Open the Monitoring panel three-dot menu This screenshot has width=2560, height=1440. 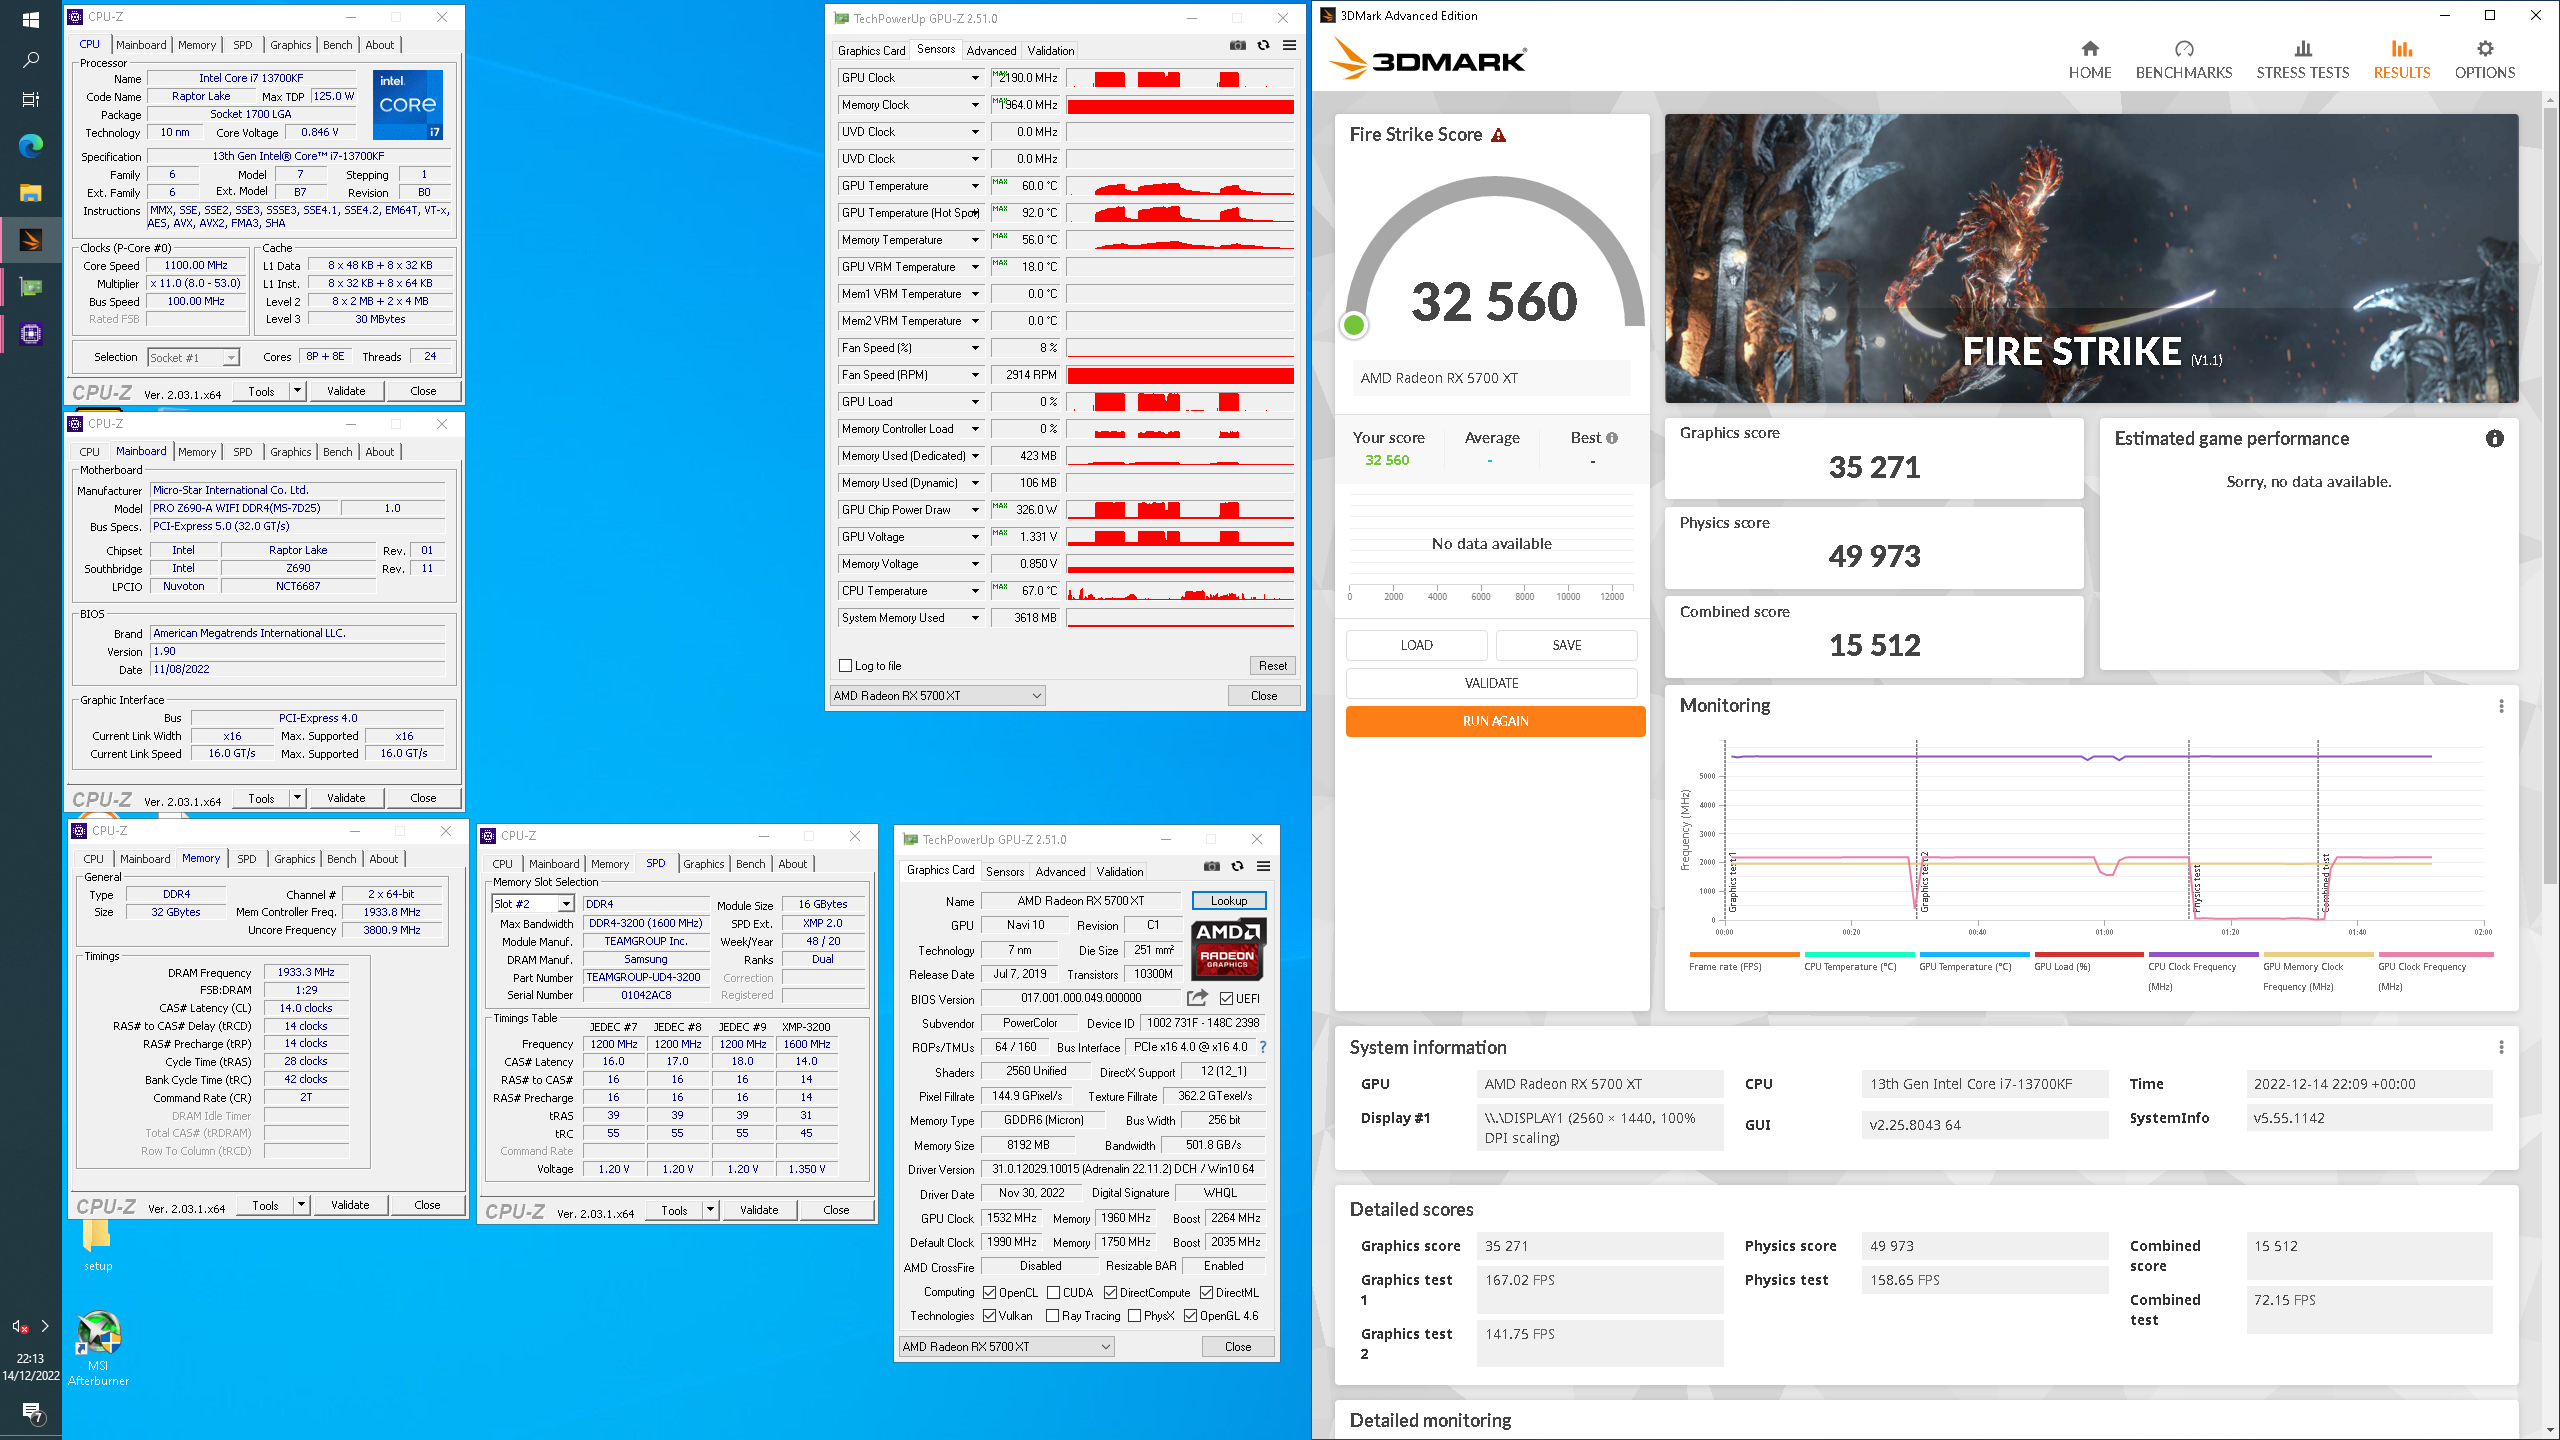(x=2501, y=706)
